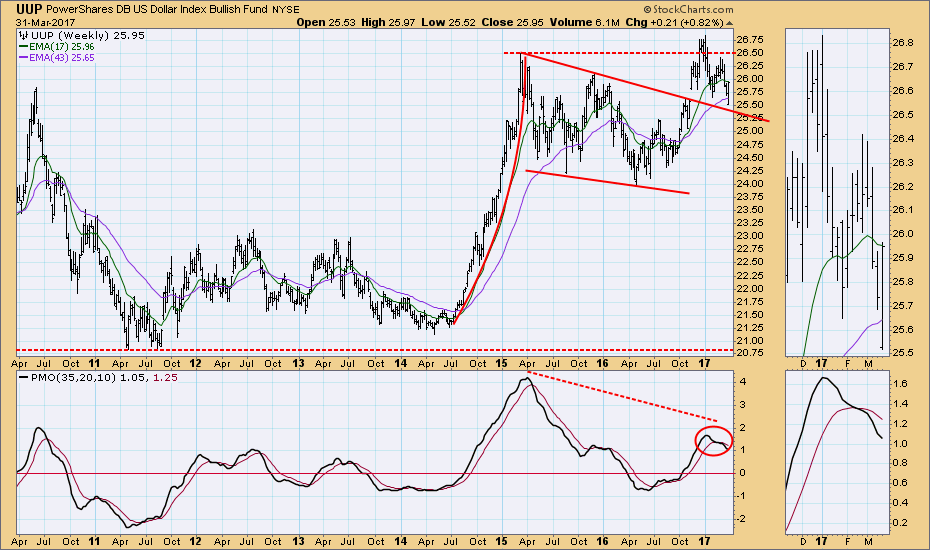The width and height of the screenshot is (930, 550).
Task: Click the 20.75 price axis label
Action: click(x=750, y=352)
